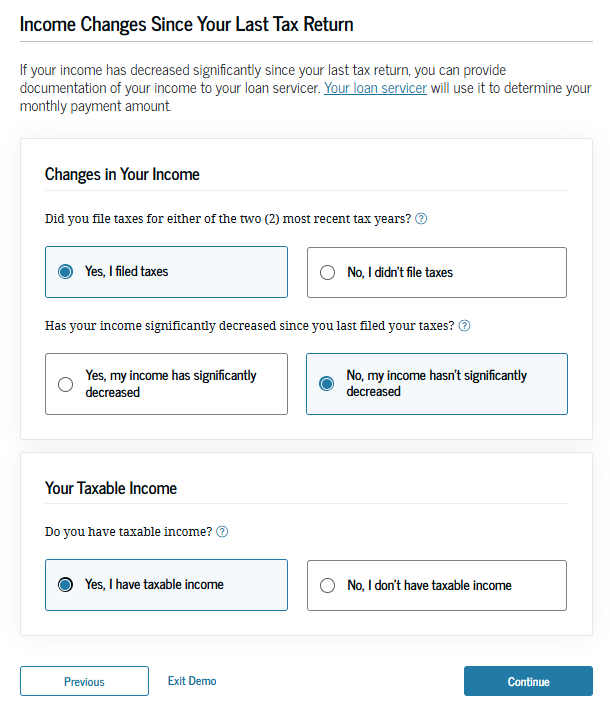The width and height of the screenshot is (610, 714).
Task: Open the "Your loan servicer" link
Action: coord(375,88)
